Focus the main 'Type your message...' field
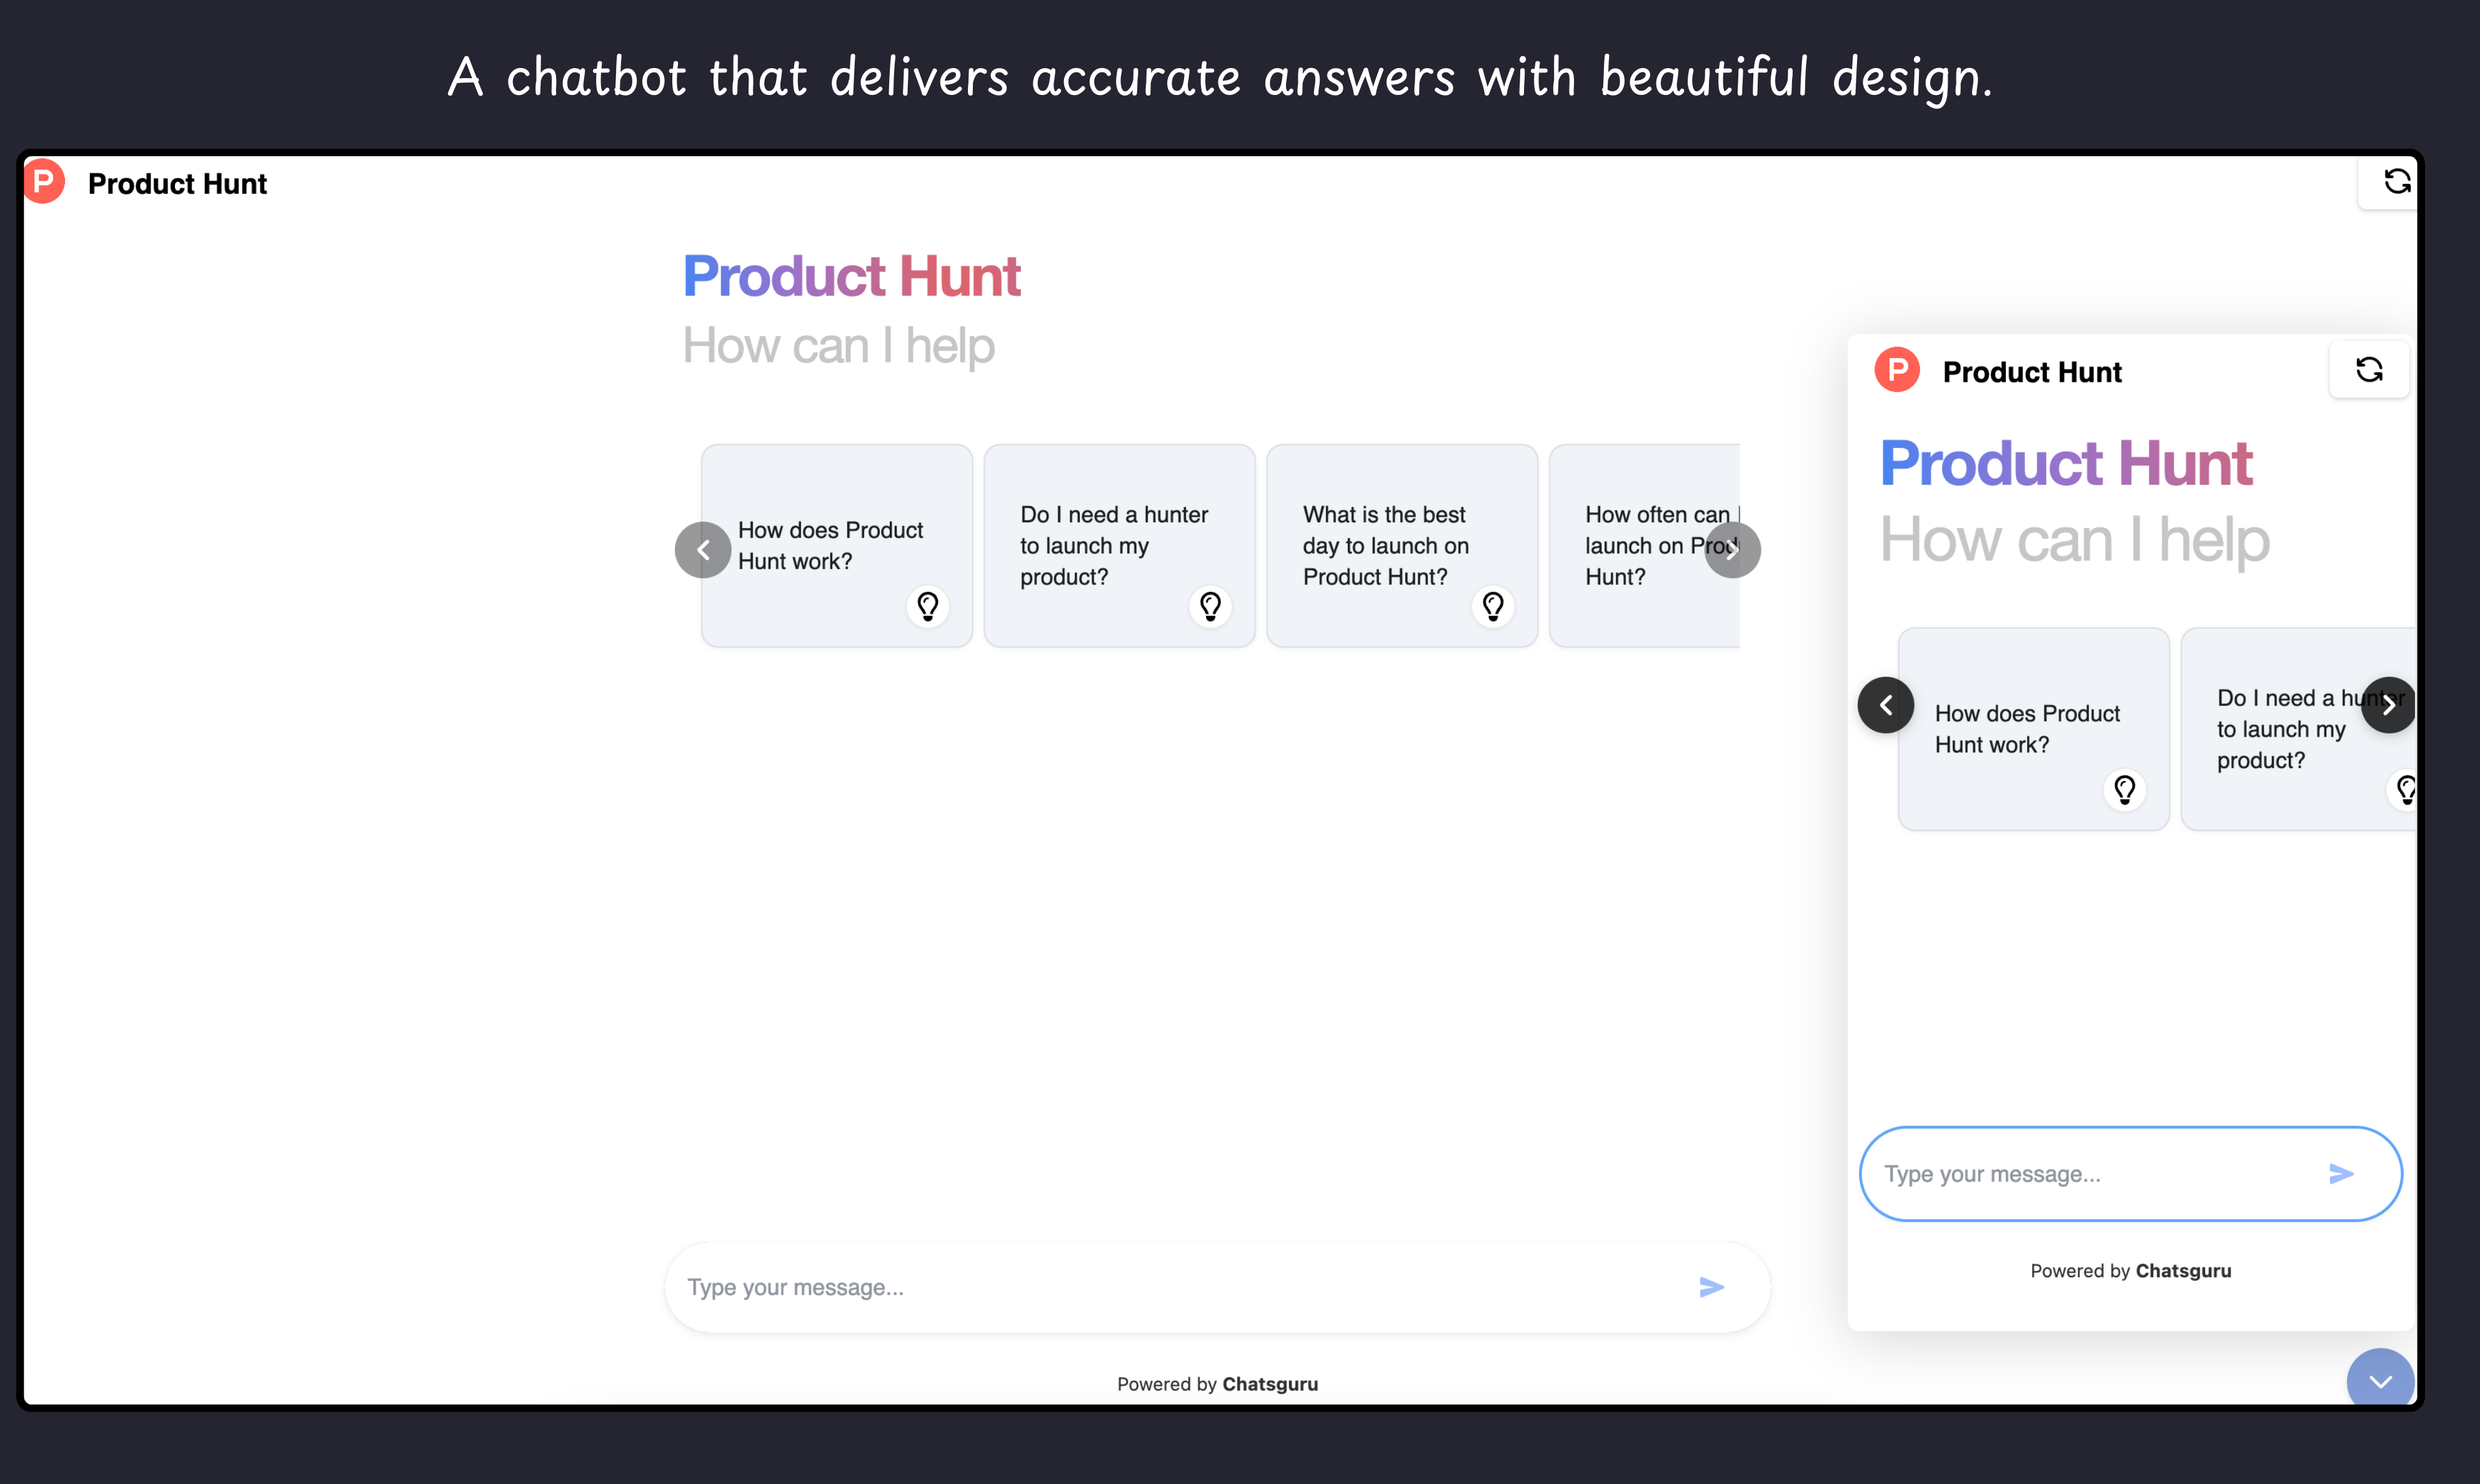The width and height of the screenshot is (2480, 1484). click(1180, 1287)
